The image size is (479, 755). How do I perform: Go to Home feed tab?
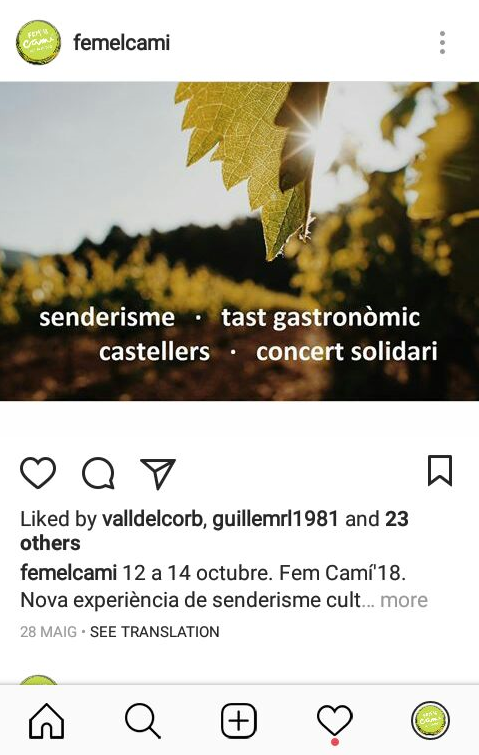[47, 721]
